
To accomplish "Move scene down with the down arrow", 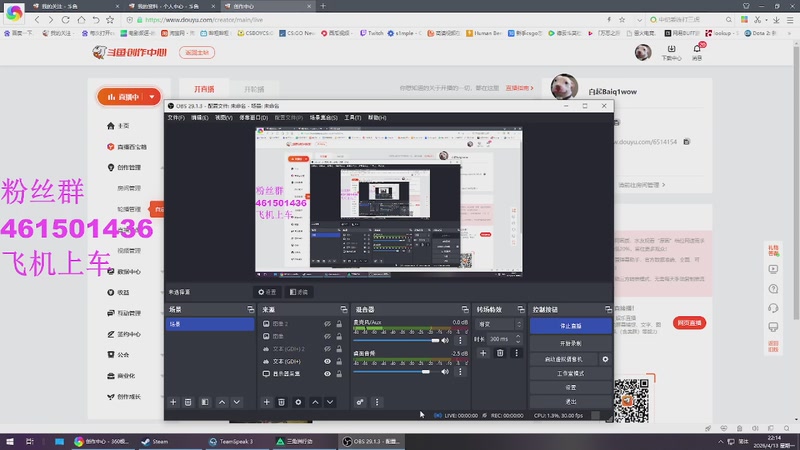I will coord(237,402).
